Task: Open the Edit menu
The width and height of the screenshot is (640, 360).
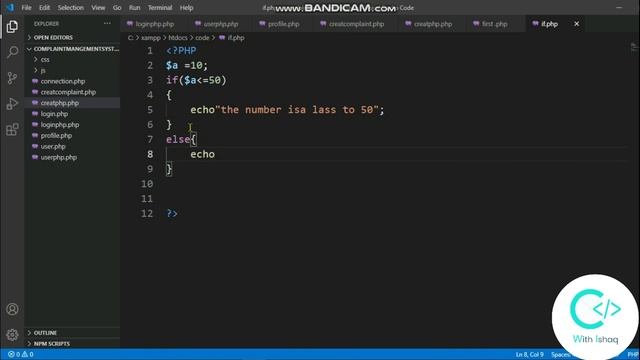Action: [44, 8]
